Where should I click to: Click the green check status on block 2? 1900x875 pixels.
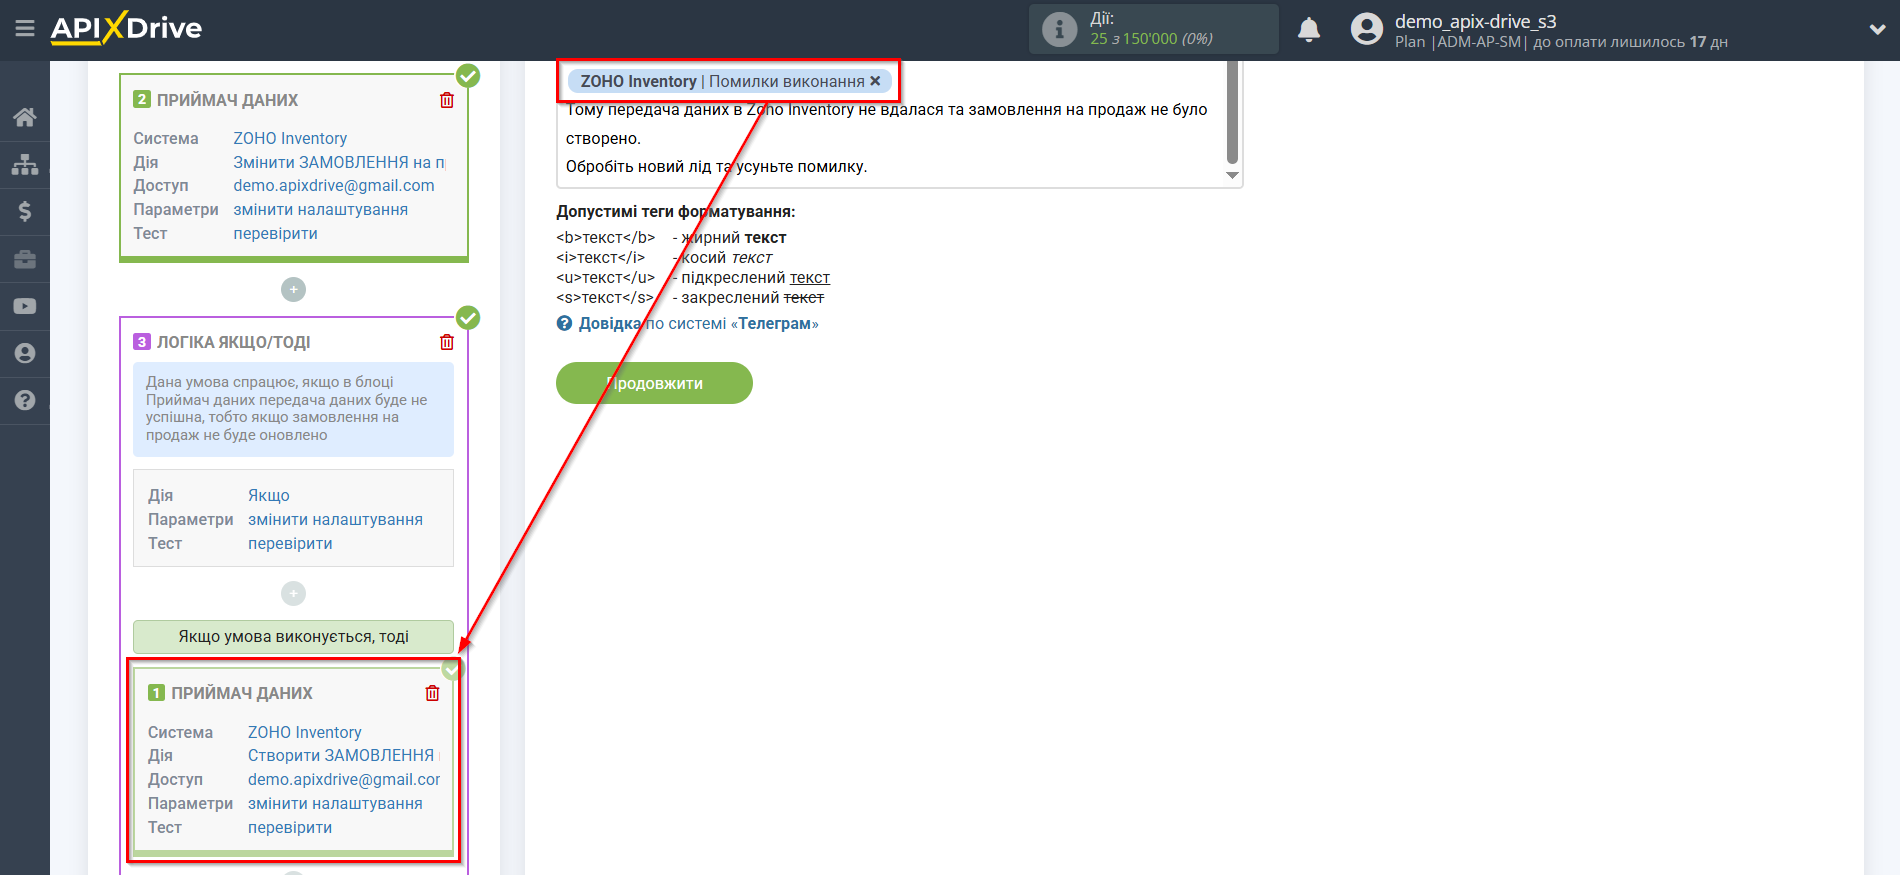(468, 76)
